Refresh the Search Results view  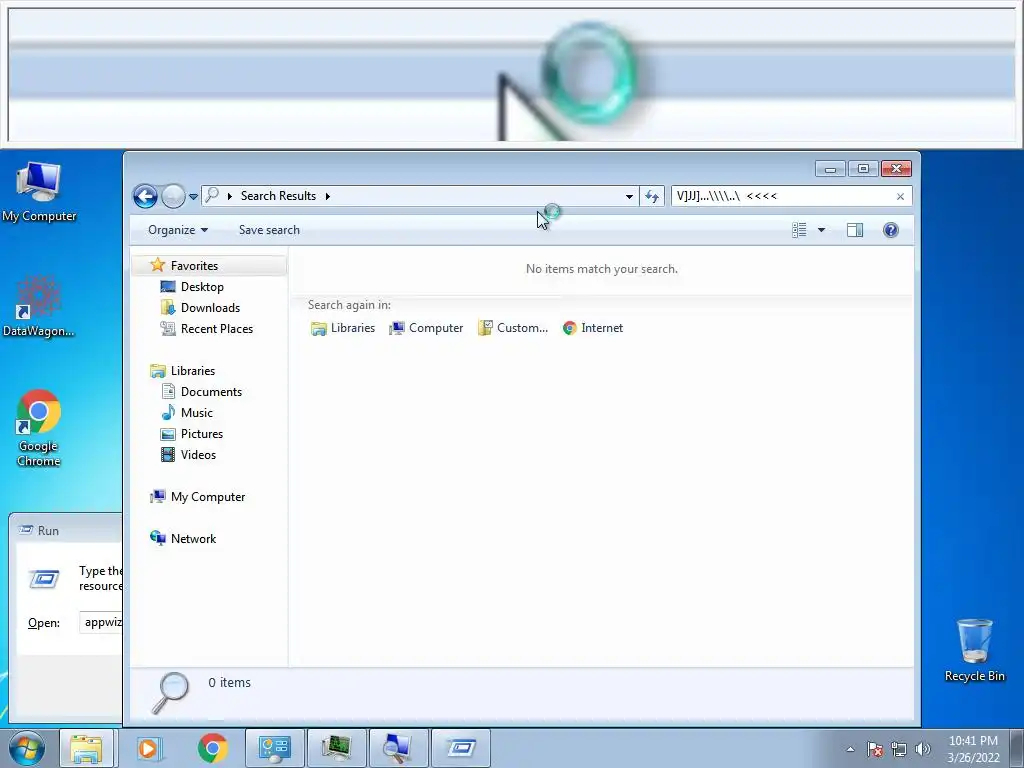click(652, 196)
